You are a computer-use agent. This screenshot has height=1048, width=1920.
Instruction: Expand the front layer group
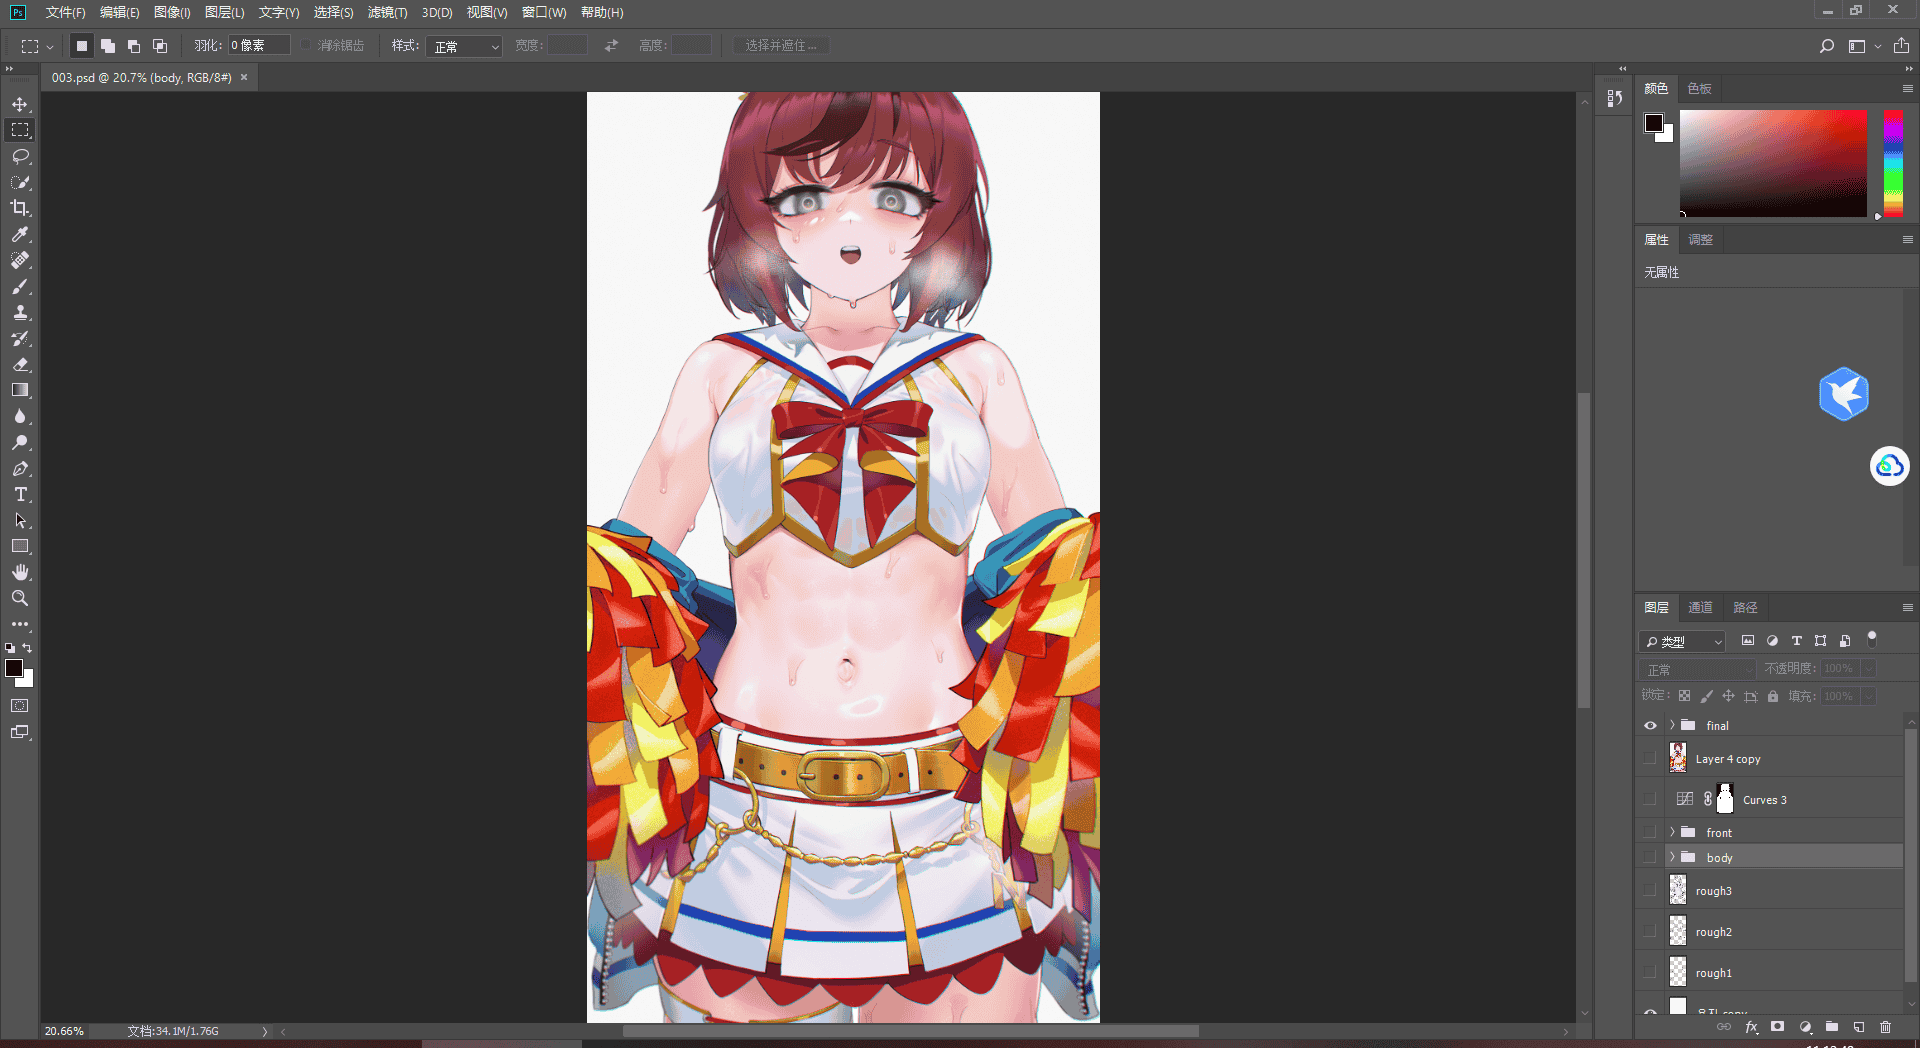coord(1672,832)
